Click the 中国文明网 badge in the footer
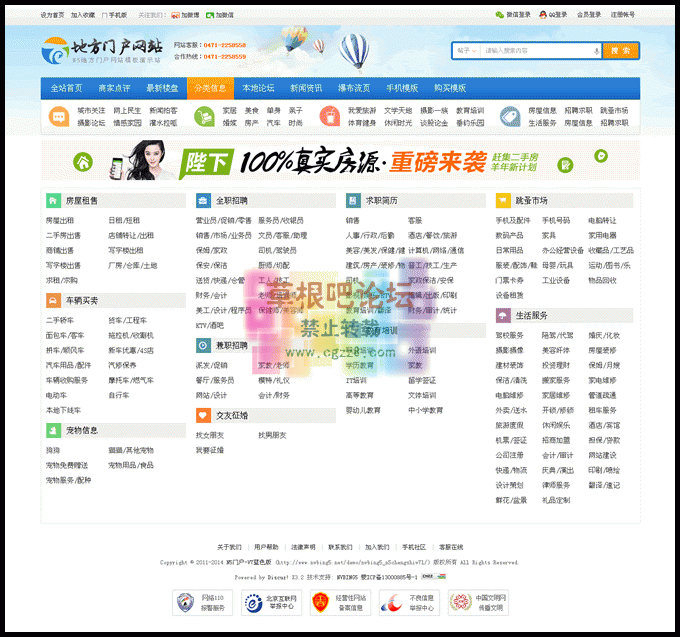The width and height of the screenshot is (680, 637). point(478,603)
